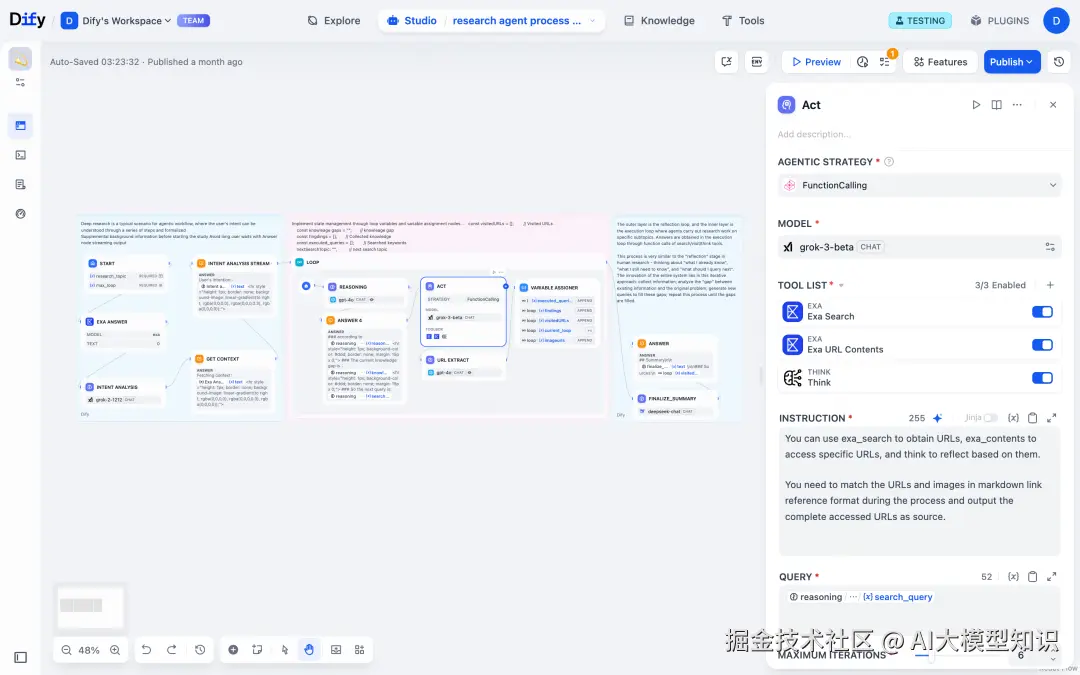Open grok-3-beta model parameter settings icon

pyautogui.click(x=1050, y=247)
